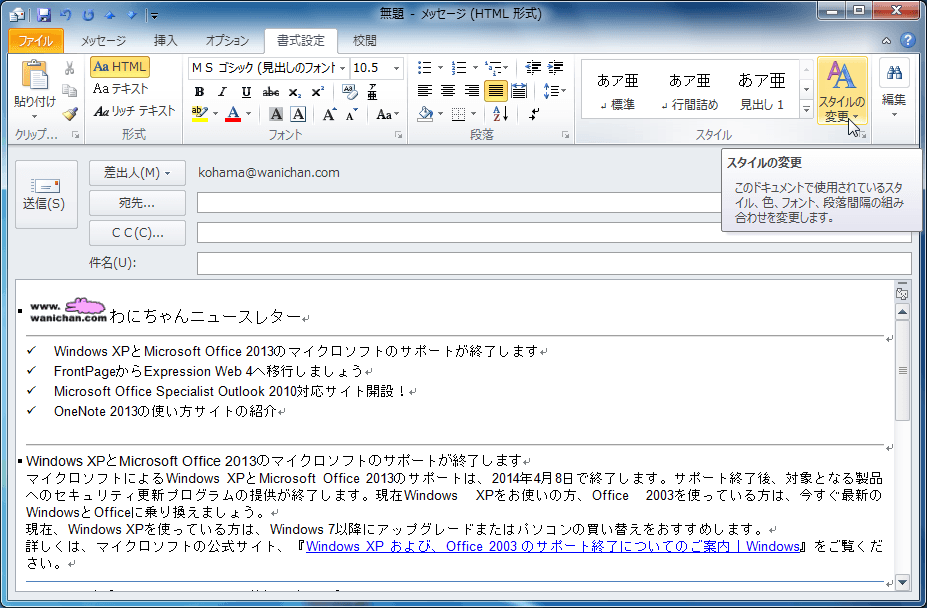Image resolution: width=927 pixels, height=608 pixels.
Task: Apply the 見出し 1 style
Action: pyautogui.click(x=761, y=91)
